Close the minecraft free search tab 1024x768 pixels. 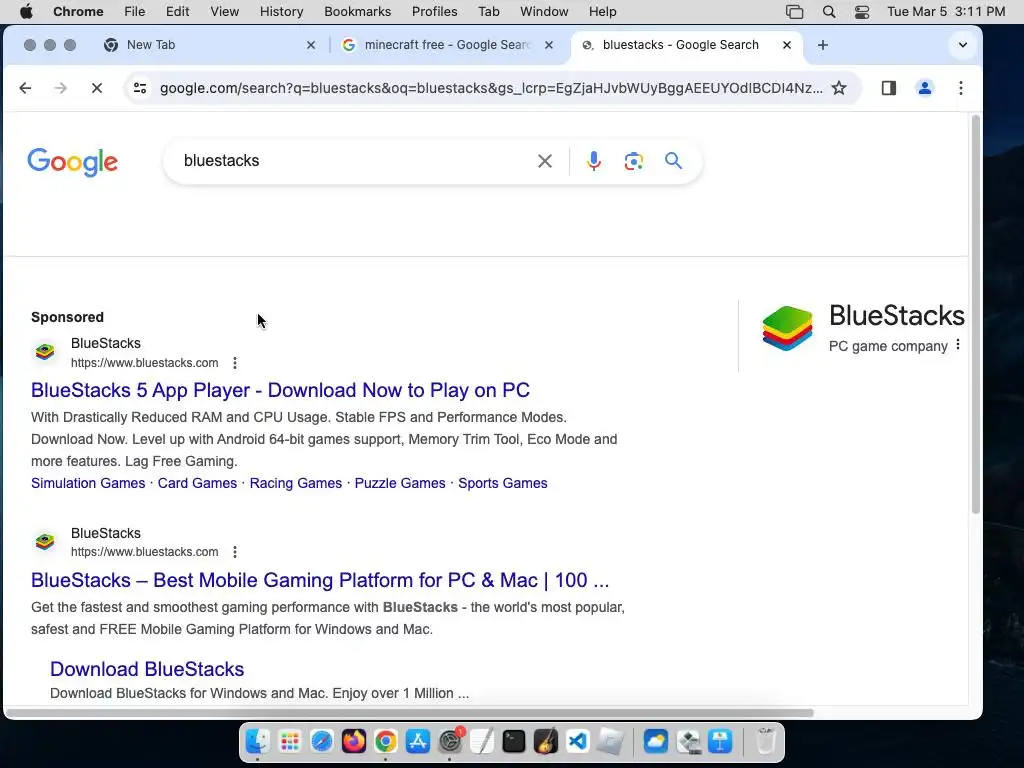click(x=549, y=45)
